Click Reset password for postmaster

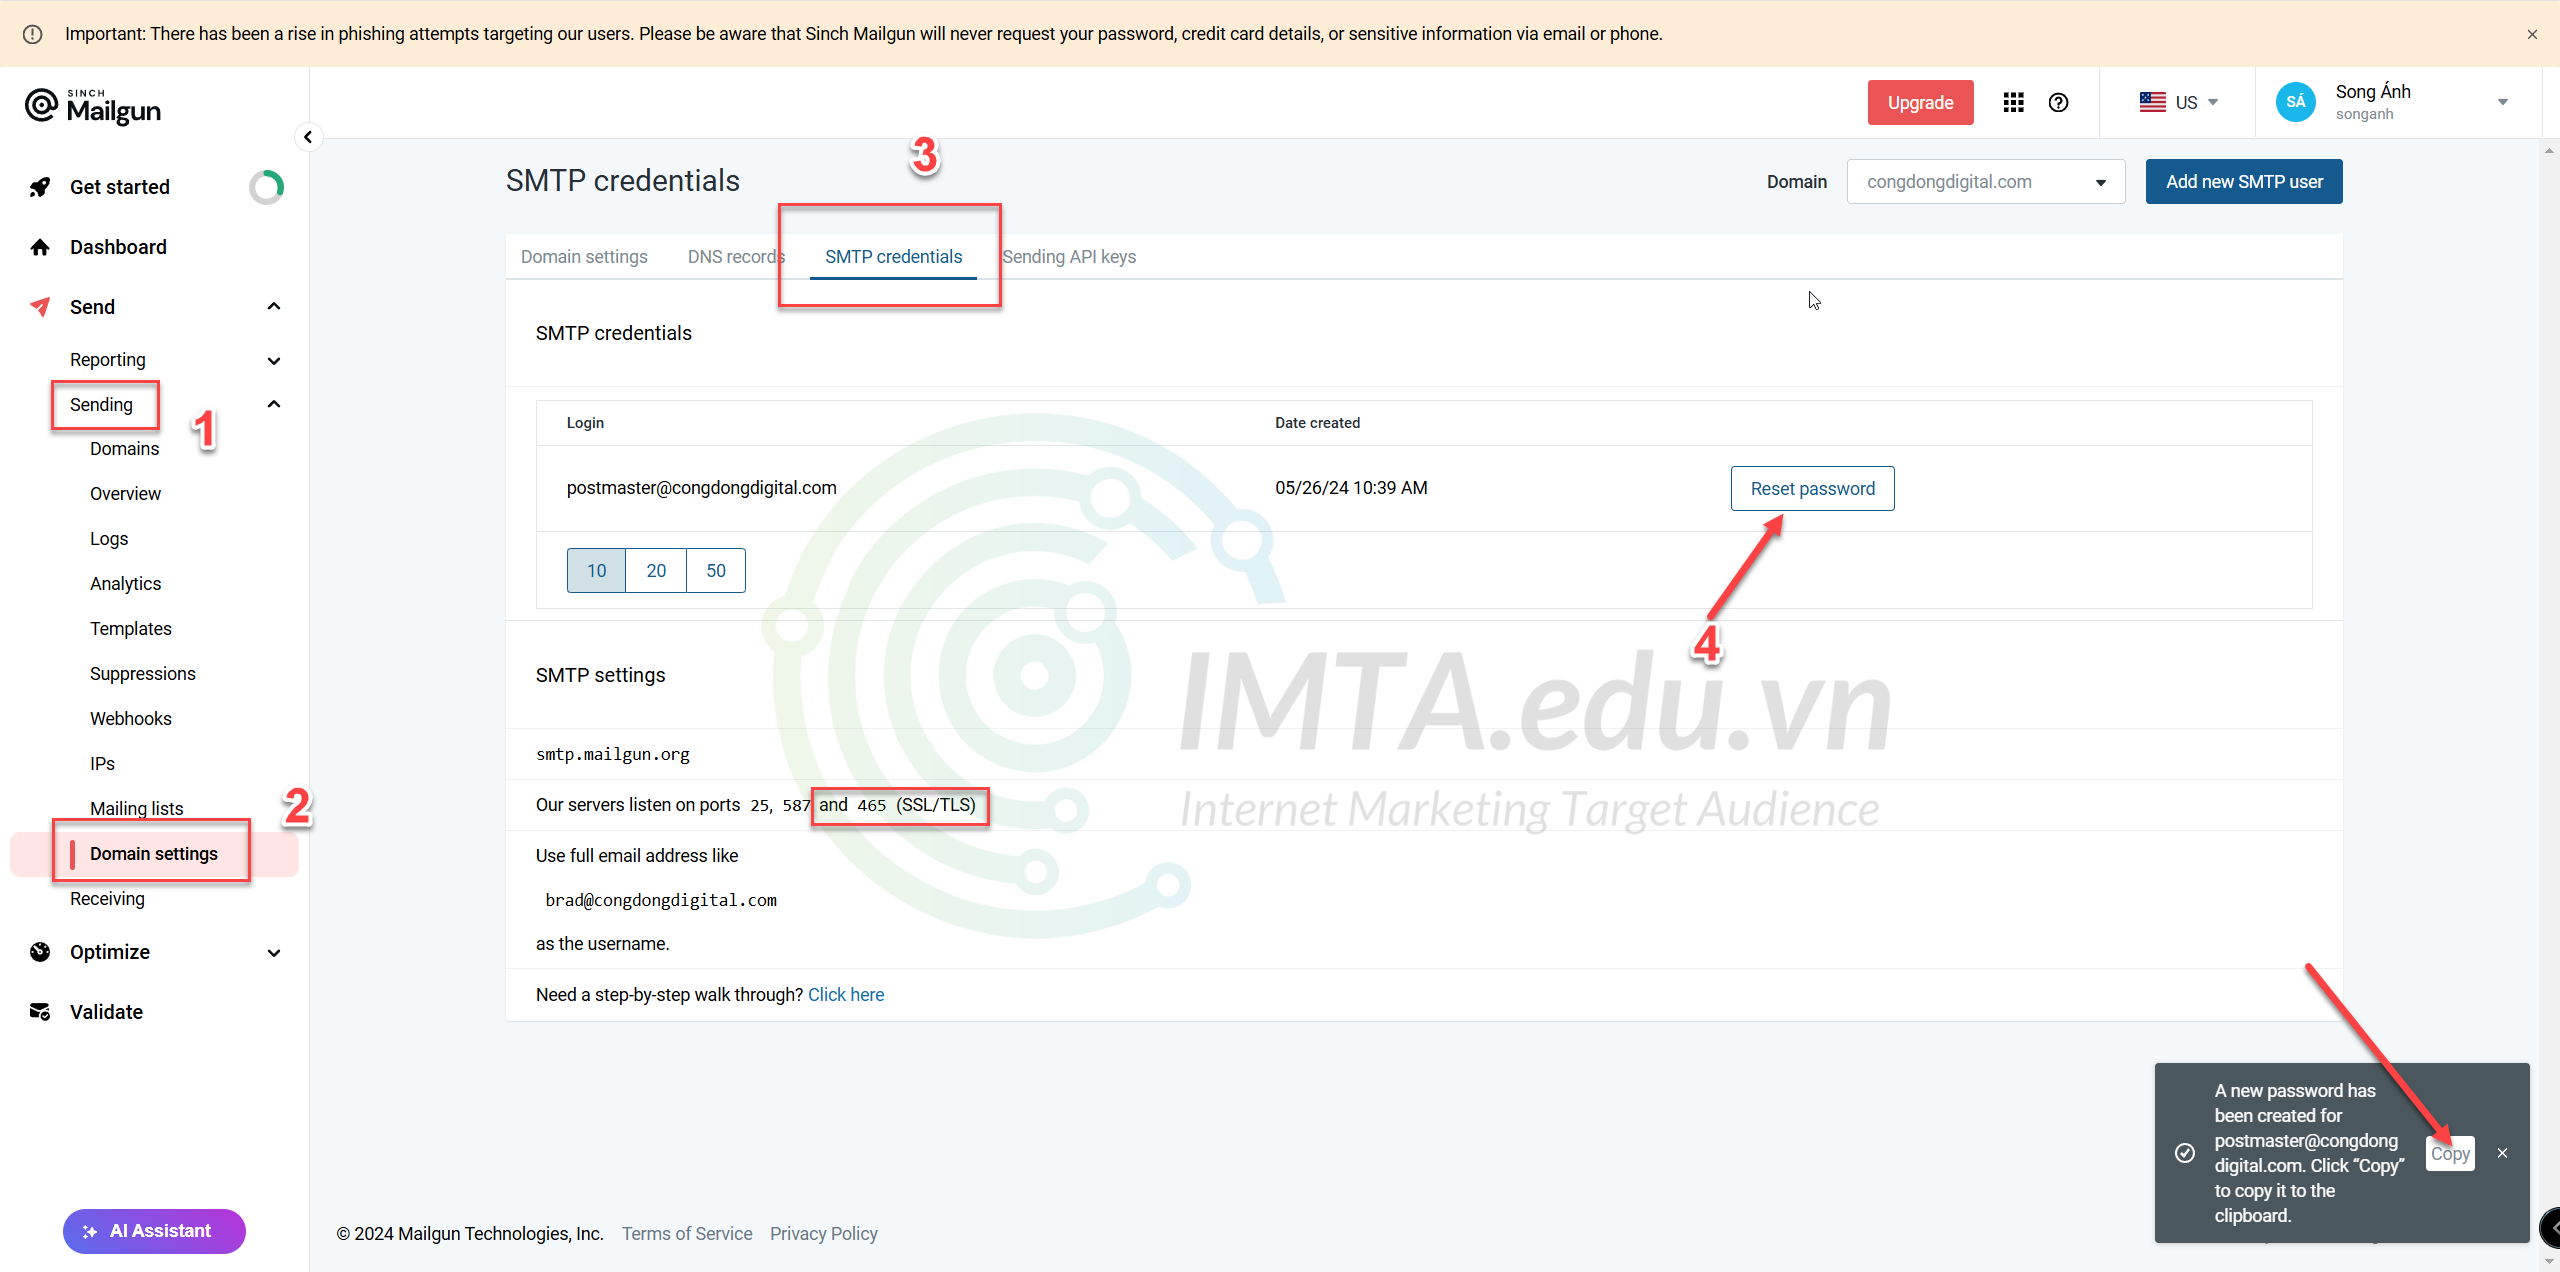[x=1812, y=488]
